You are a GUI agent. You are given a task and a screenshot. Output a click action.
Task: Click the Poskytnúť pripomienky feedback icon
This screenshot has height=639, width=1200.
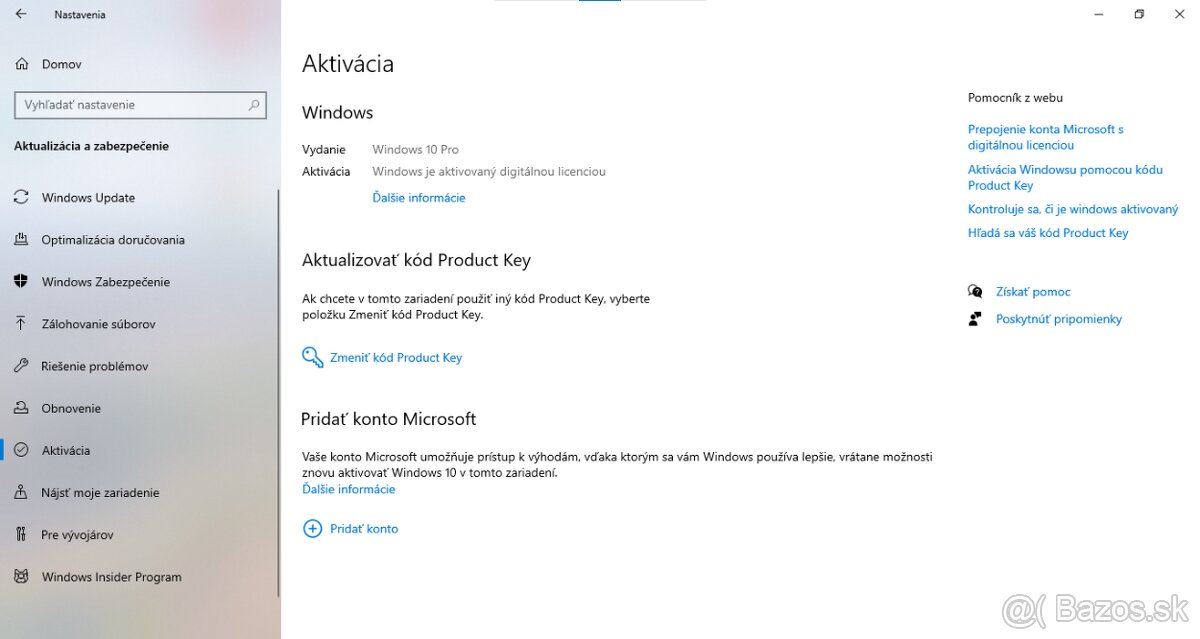coord(975,319)
